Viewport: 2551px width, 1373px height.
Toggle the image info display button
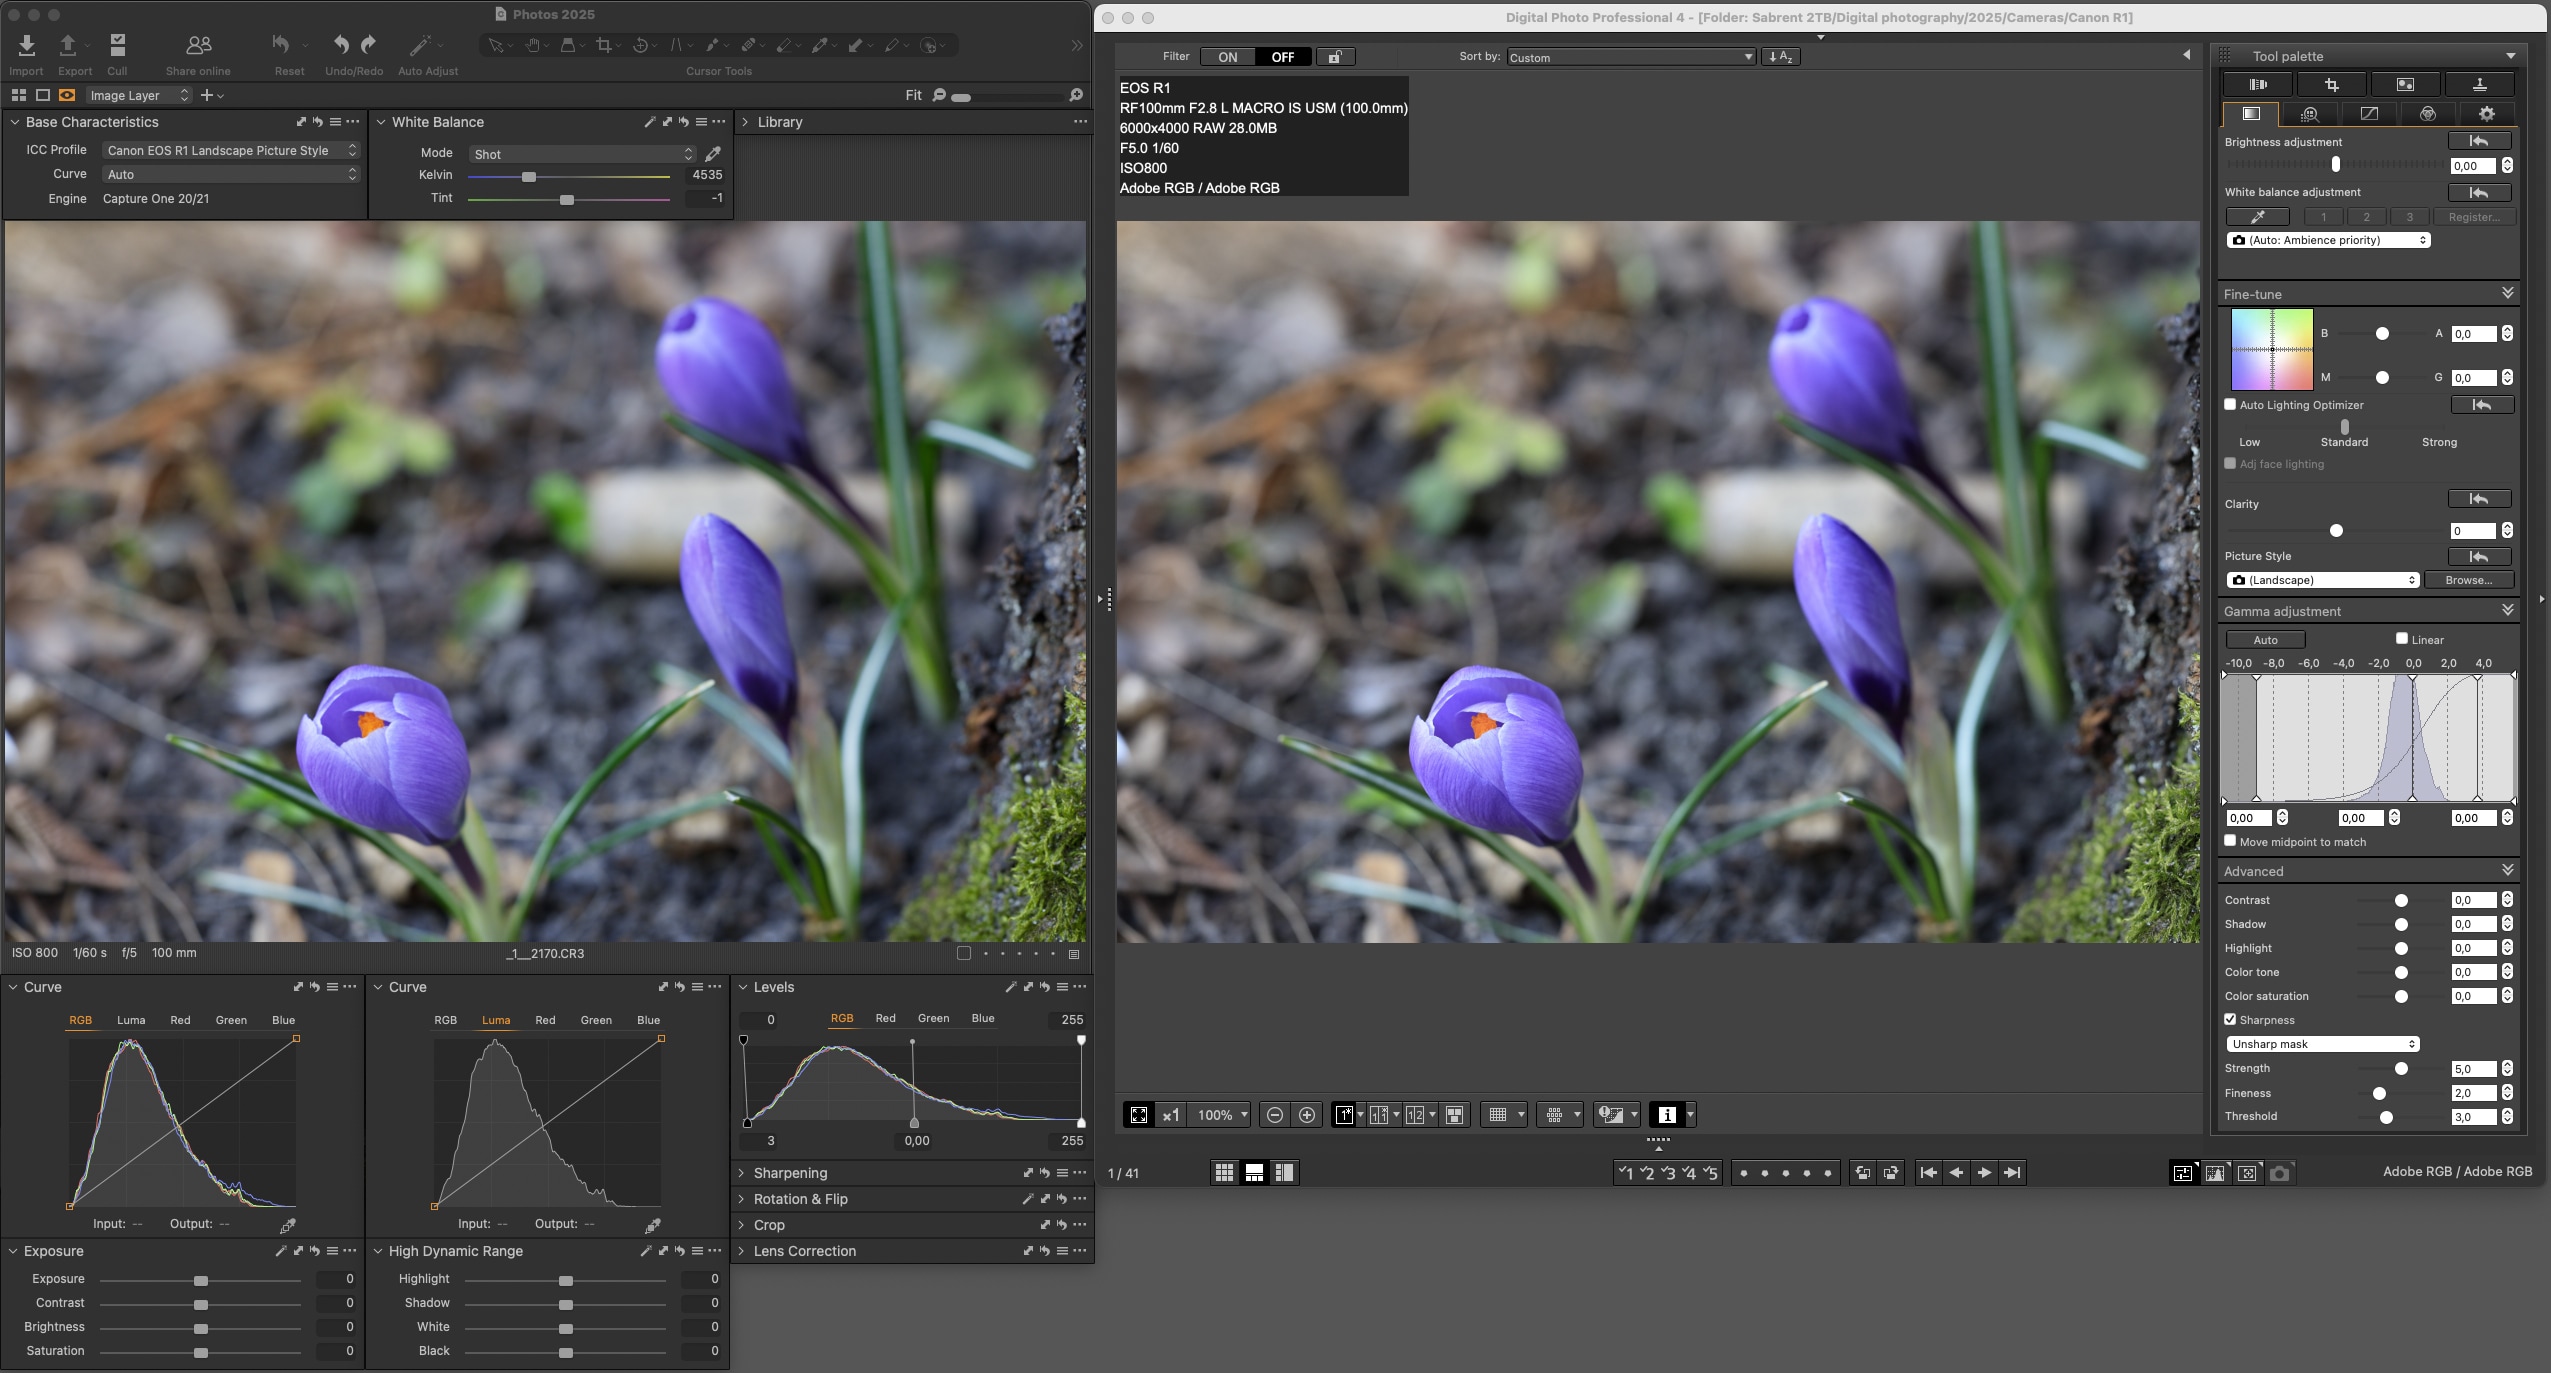pyautogui.click(x=1666, y=1115)
